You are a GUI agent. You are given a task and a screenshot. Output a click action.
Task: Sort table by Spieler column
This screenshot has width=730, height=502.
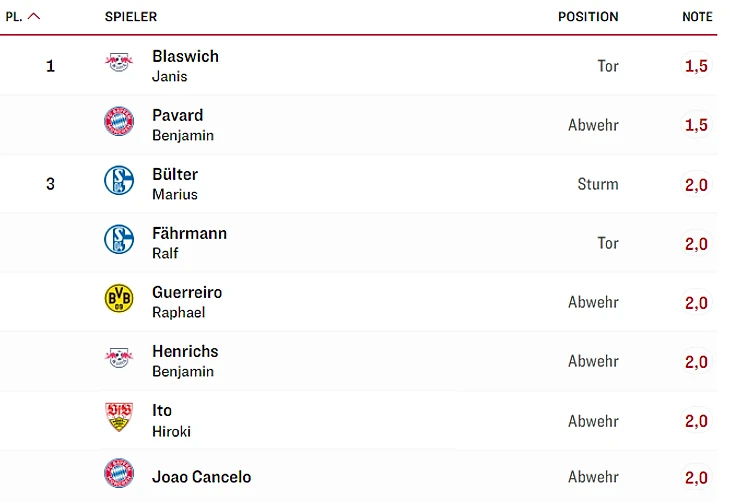point(131,17)
